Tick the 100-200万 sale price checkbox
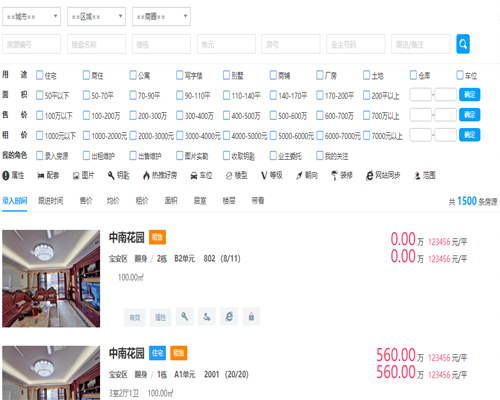The image size is (500, 400). click(86, 115)
